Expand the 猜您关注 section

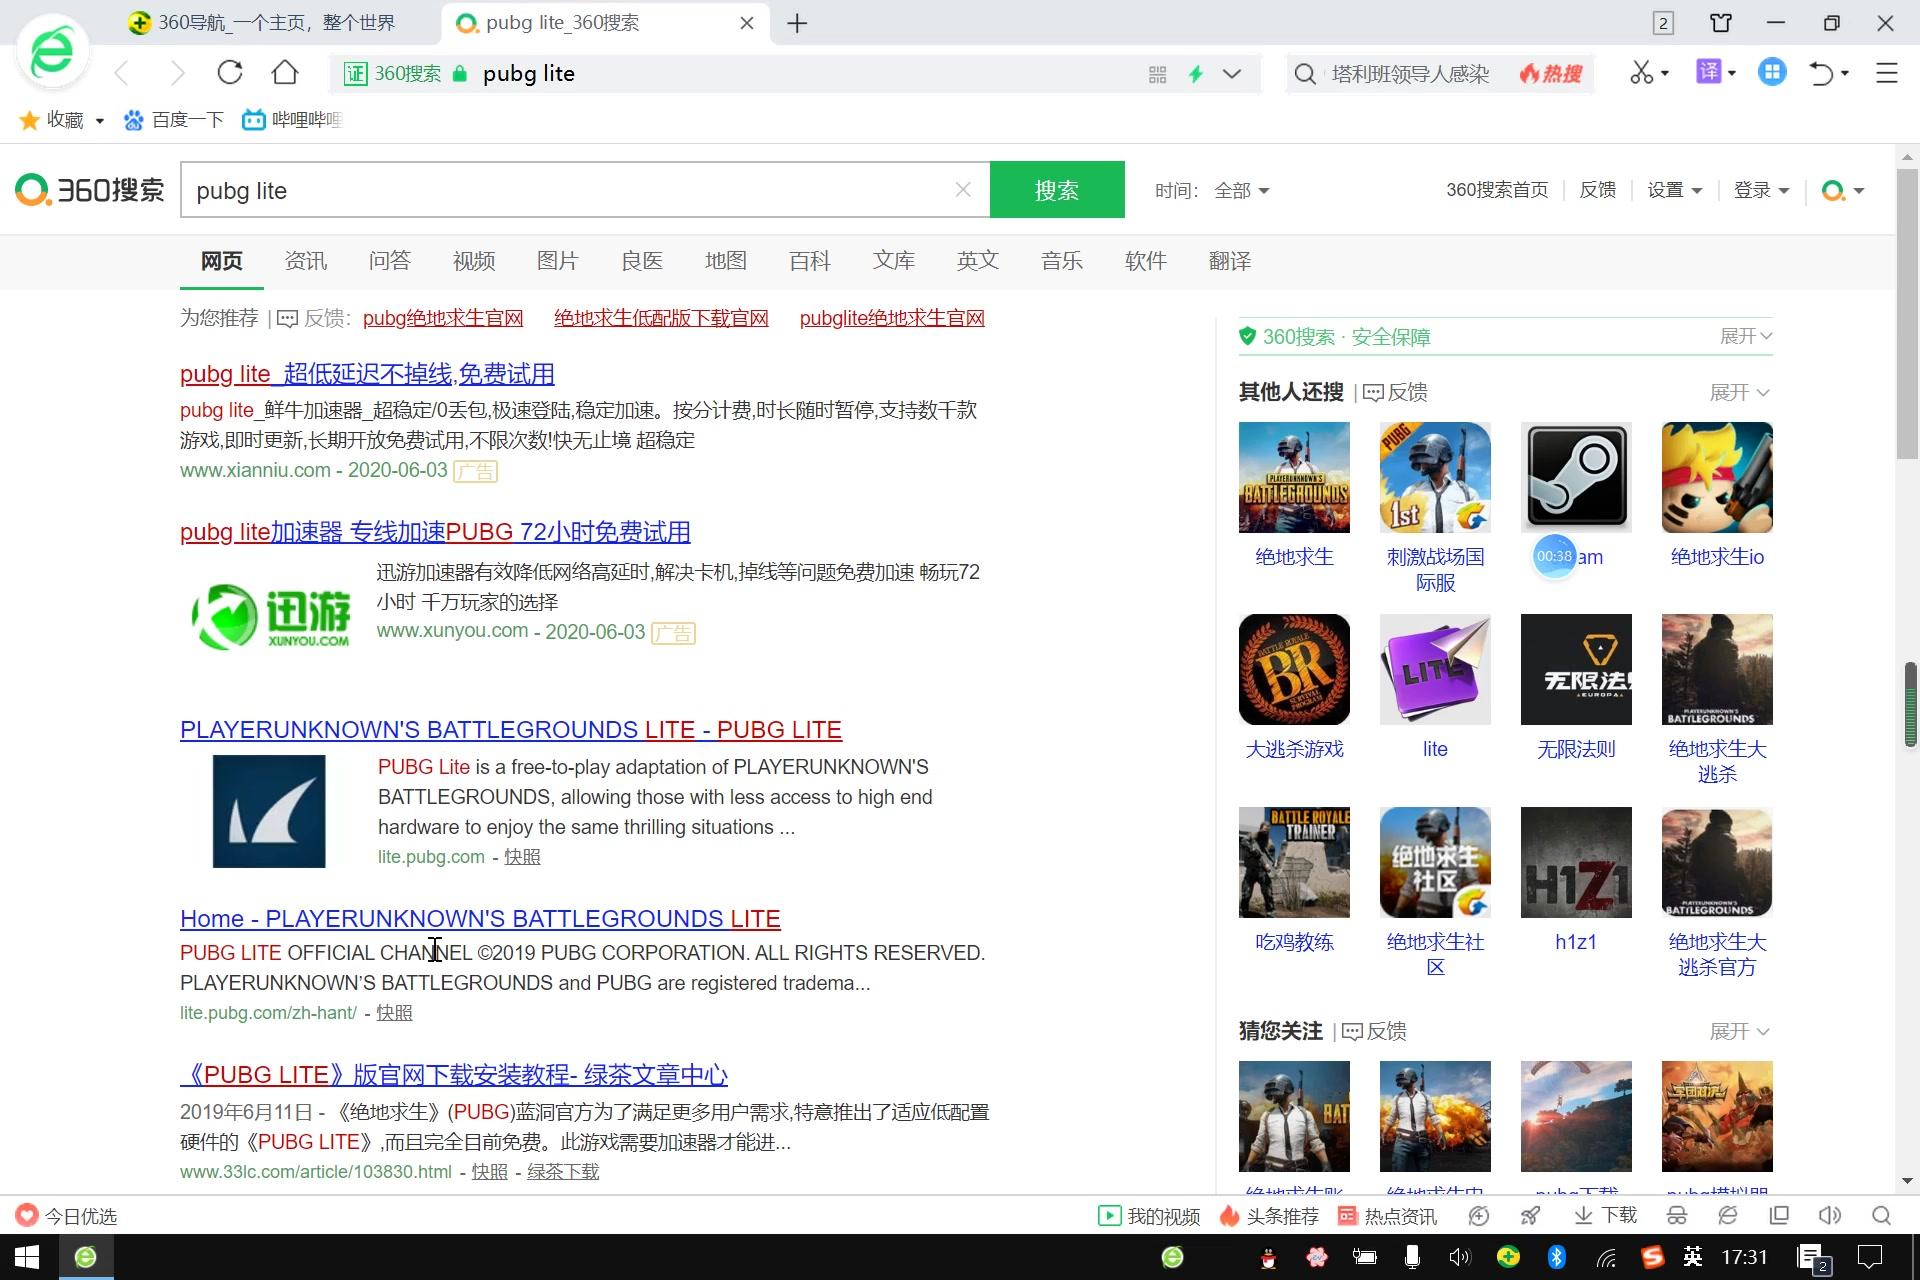click(1740, 1031)
